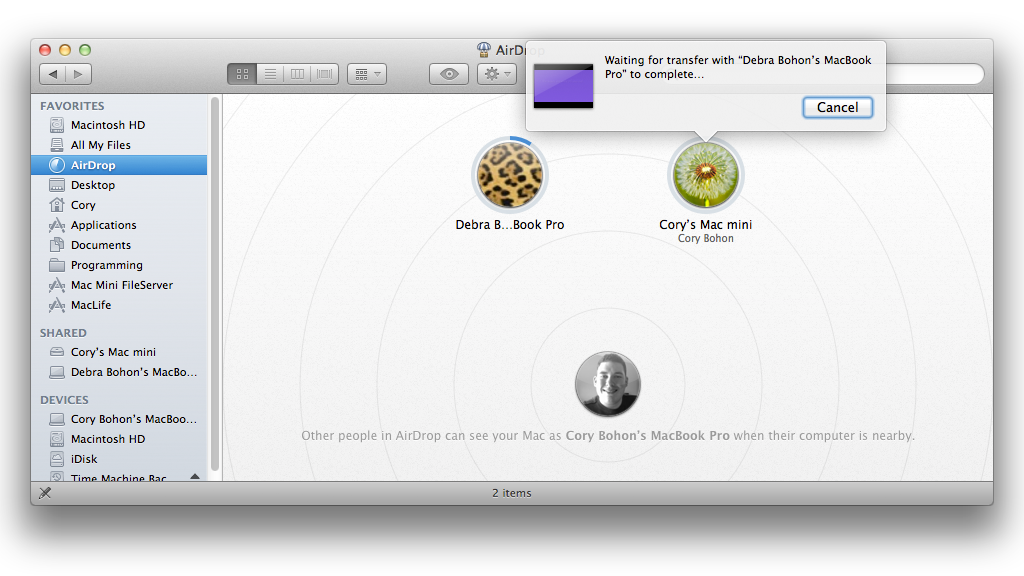
Task: Click the customize toolbar icon in status bar
Action: click(x=45, y=493)
